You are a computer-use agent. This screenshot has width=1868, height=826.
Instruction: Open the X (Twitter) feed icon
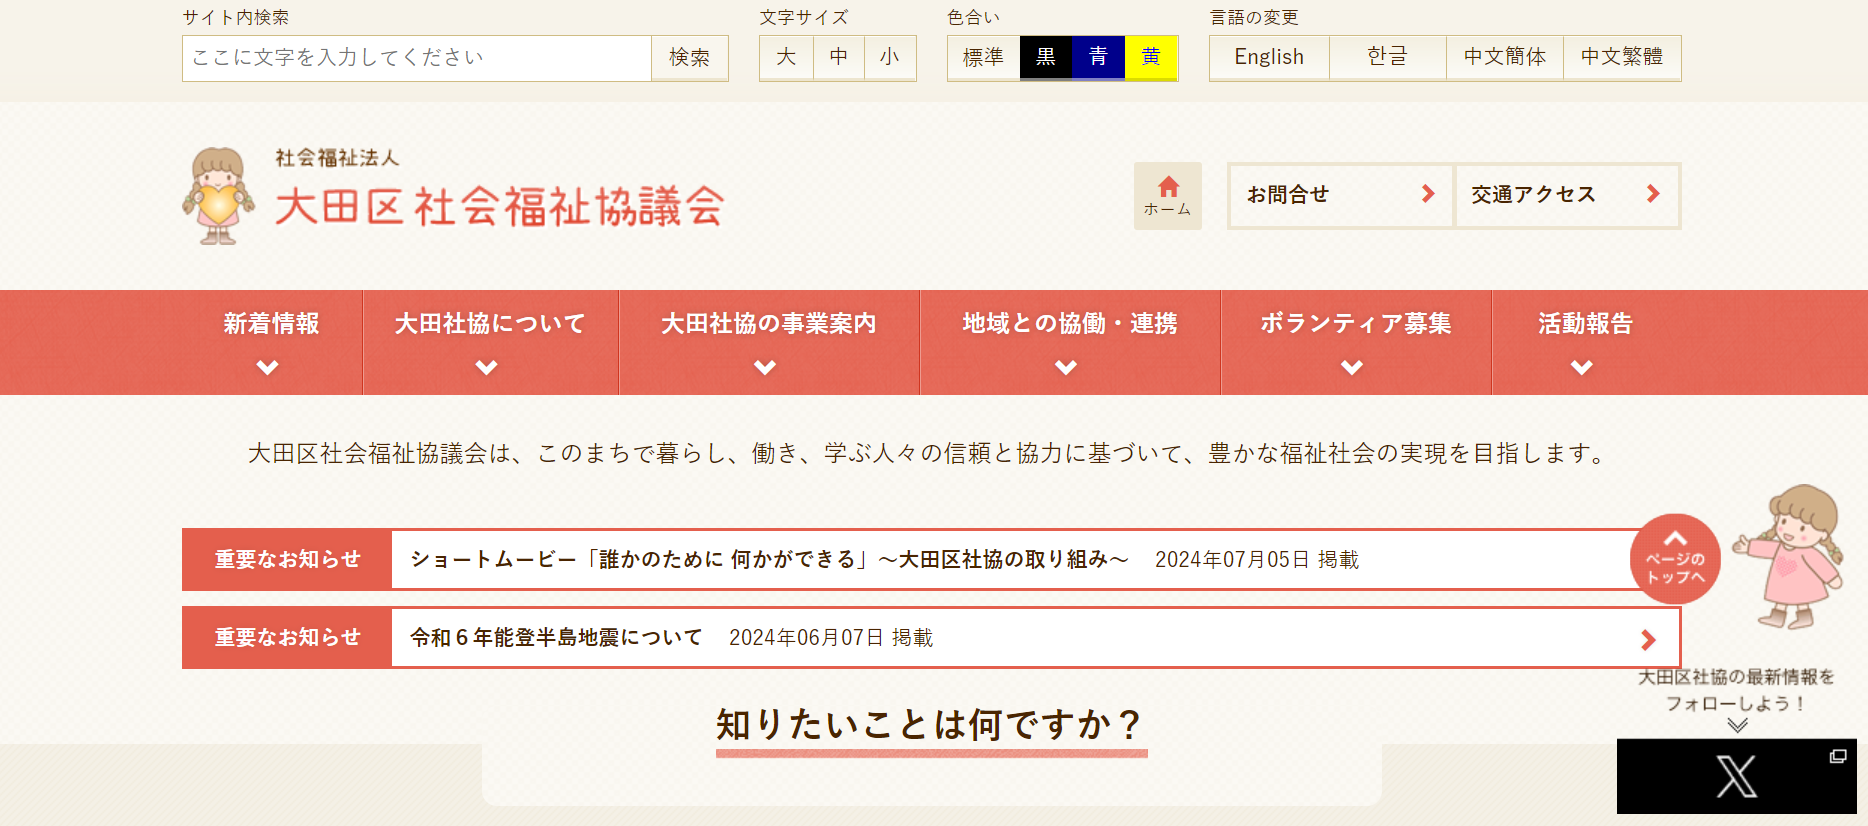click(x=1736, y=776)
